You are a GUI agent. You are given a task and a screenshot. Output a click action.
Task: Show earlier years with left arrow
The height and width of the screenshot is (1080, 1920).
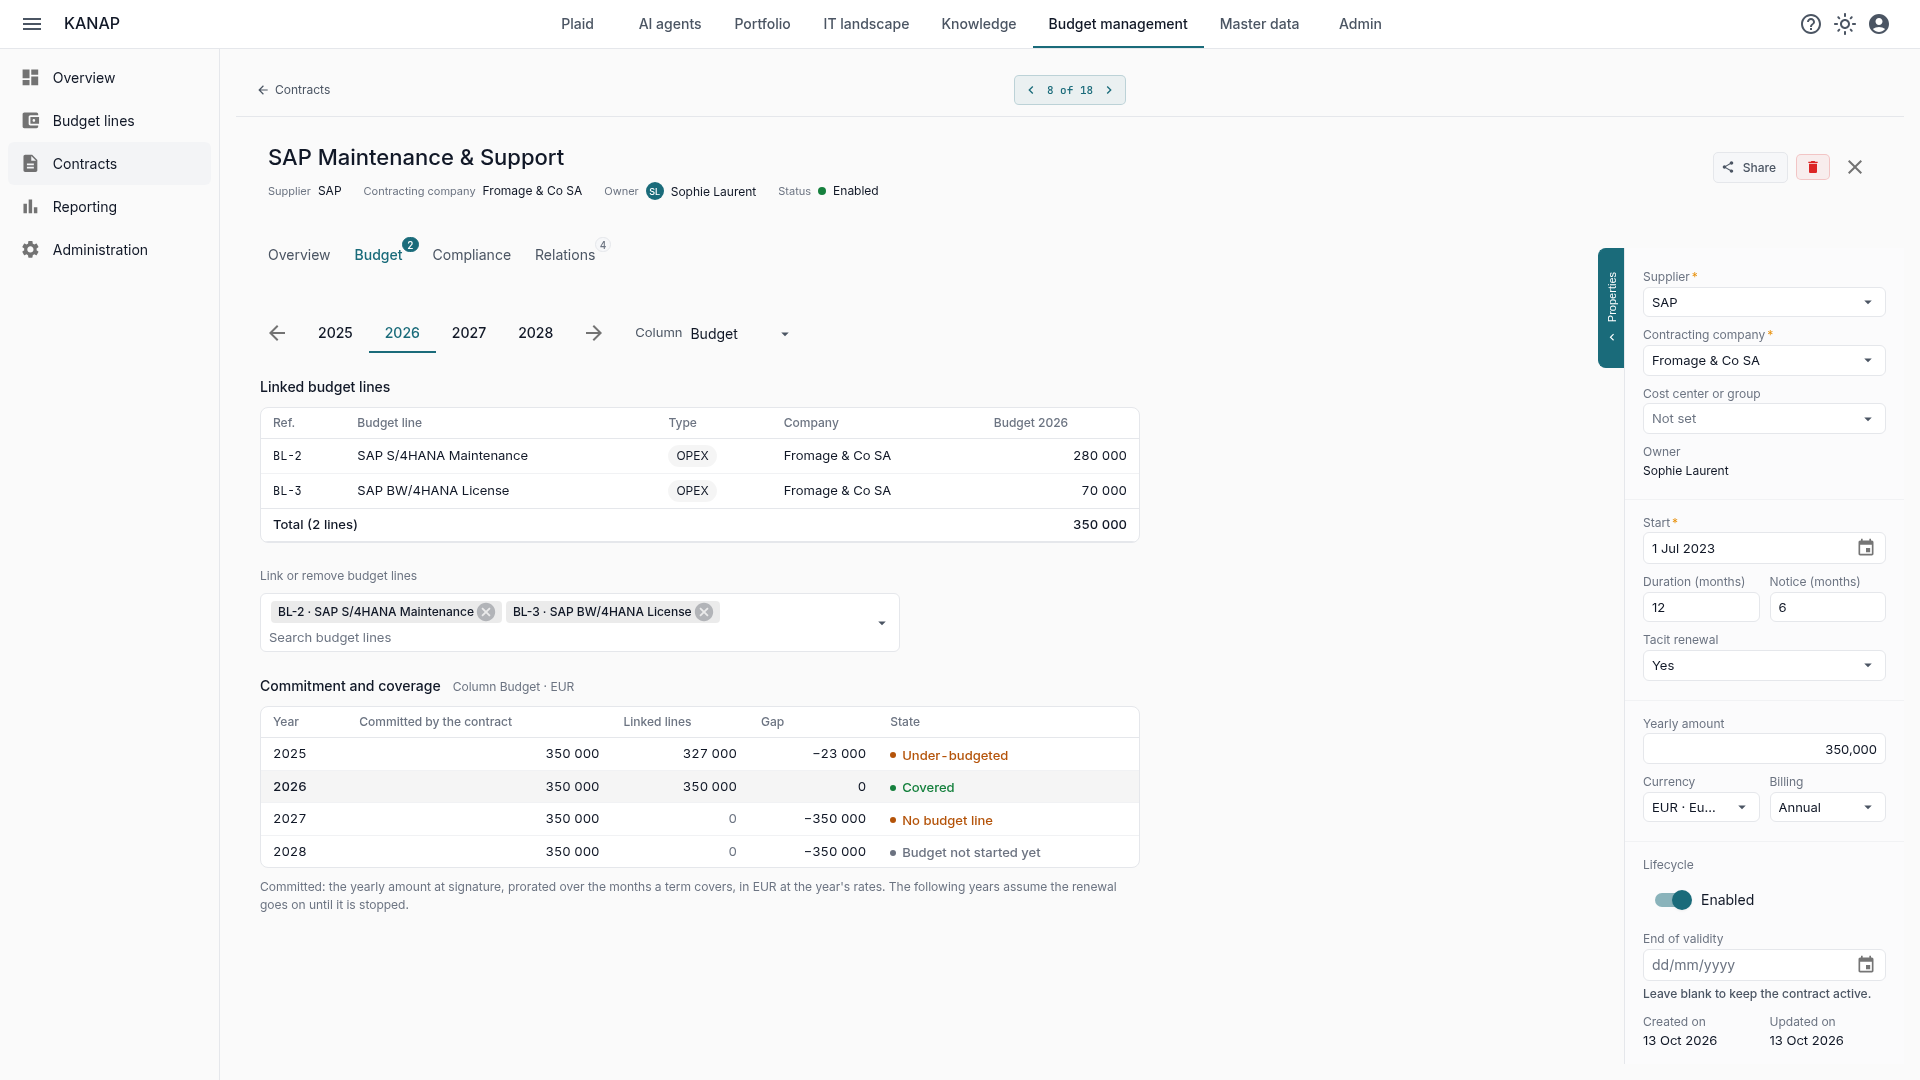[x=277, y=333]
